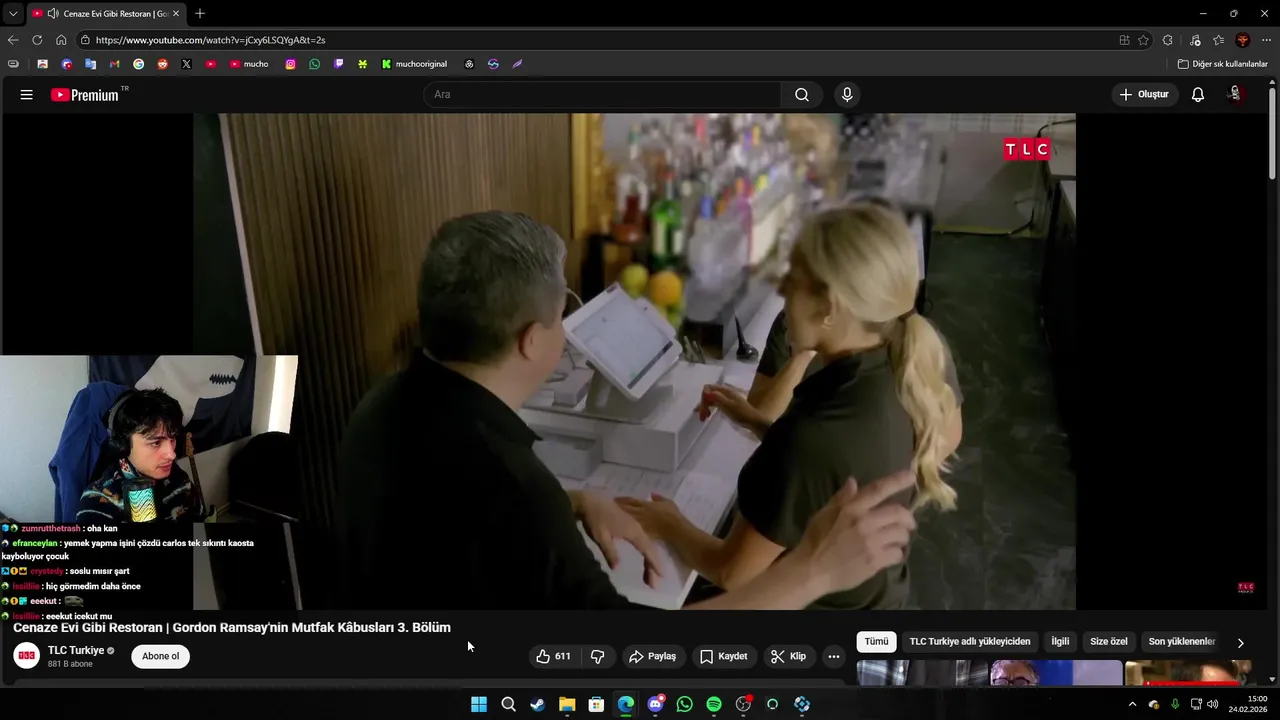Open Steam from the taskbar
Viewport: 1280px width, 720px height.
pos(538,704)
